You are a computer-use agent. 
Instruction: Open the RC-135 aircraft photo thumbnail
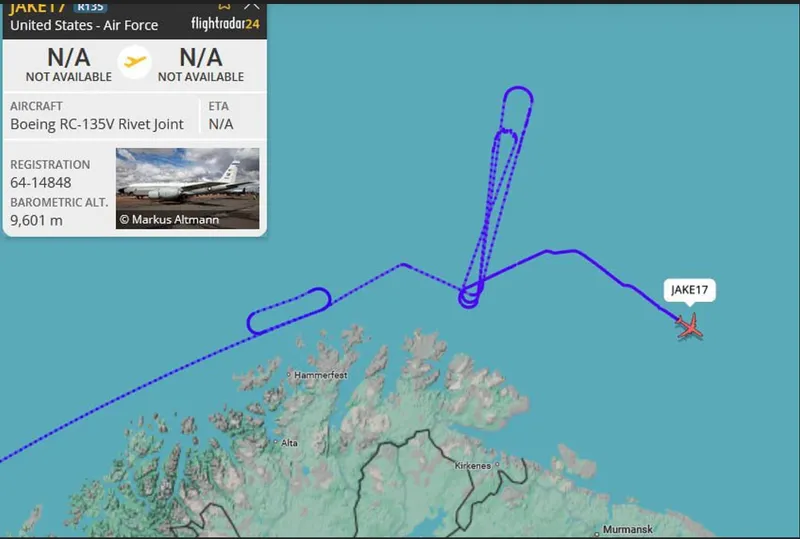pyautogui.click(x=187, y=188)
